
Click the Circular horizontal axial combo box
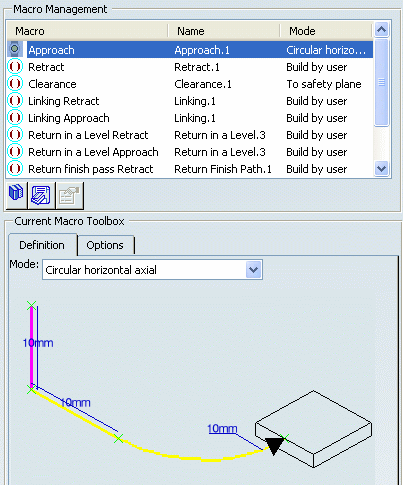click(x=152, y=269)
